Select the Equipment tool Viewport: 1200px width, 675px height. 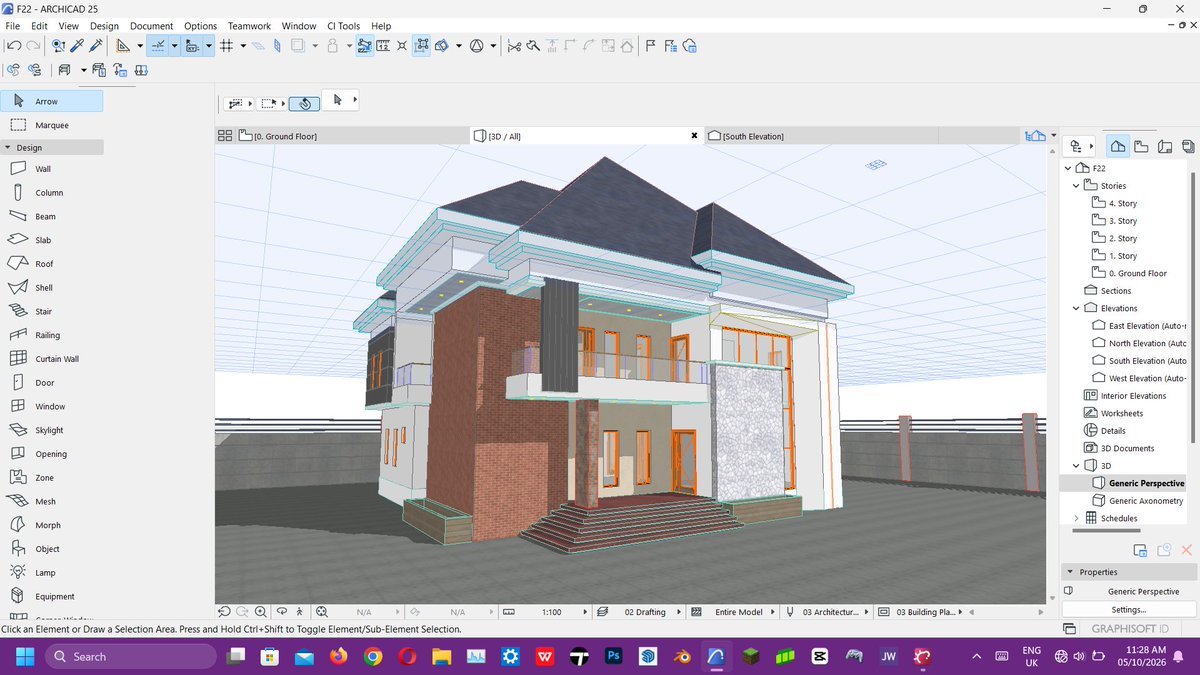[x=52, y=597]
